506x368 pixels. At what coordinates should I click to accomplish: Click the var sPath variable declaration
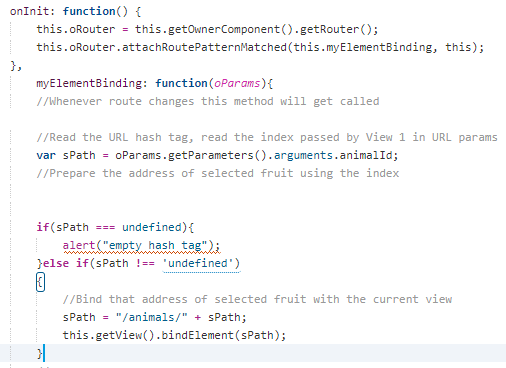(66, 155)
